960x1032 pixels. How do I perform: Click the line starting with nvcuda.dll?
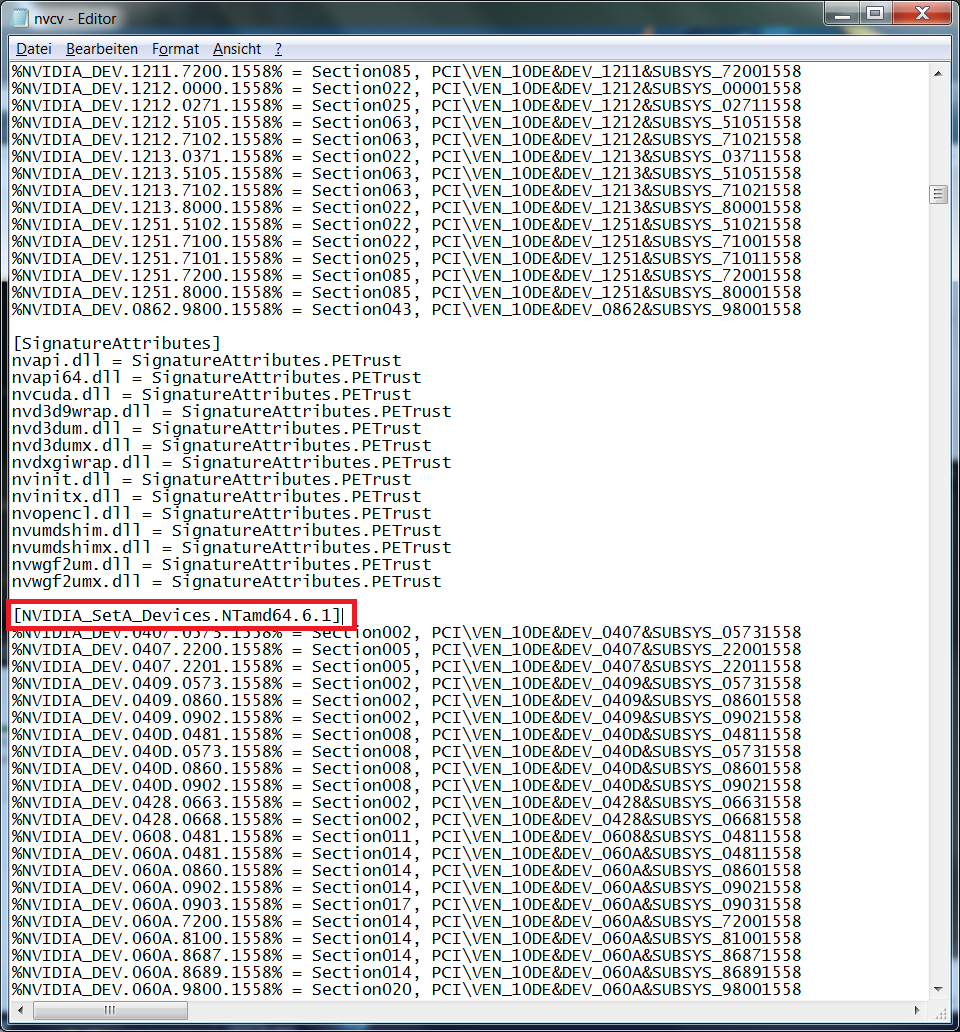[x=212, y=395]
